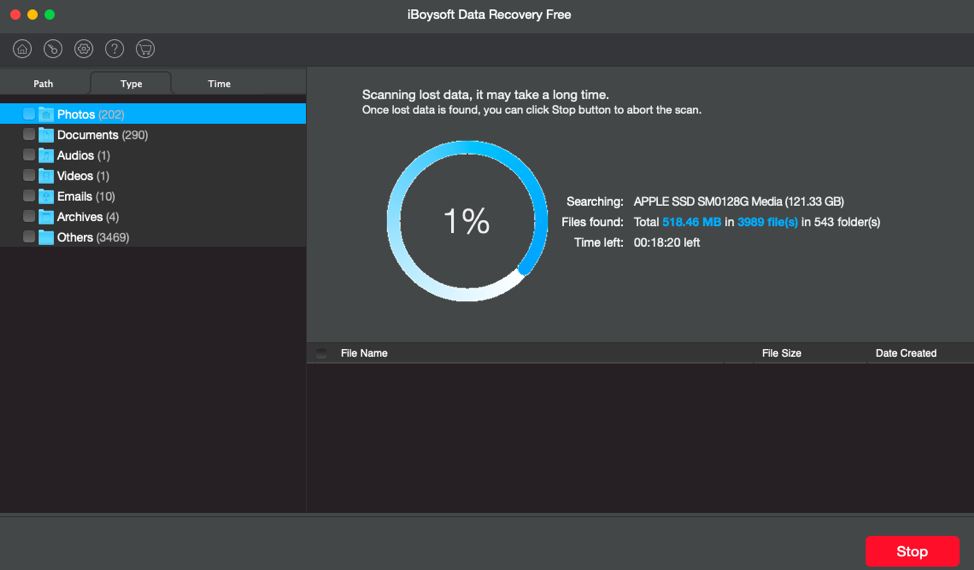Image resolution: width=974 pixels, height=570 pixels.
Task: Check the Photos checkbox
Action: (x=29, y=114)
